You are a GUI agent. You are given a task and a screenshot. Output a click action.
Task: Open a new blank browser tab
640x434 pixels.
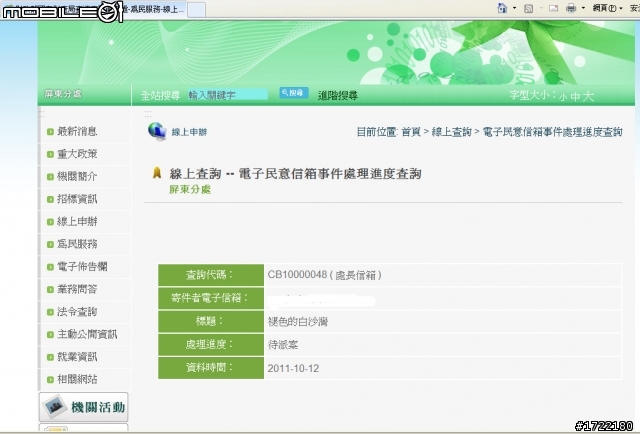click(196, 10)
